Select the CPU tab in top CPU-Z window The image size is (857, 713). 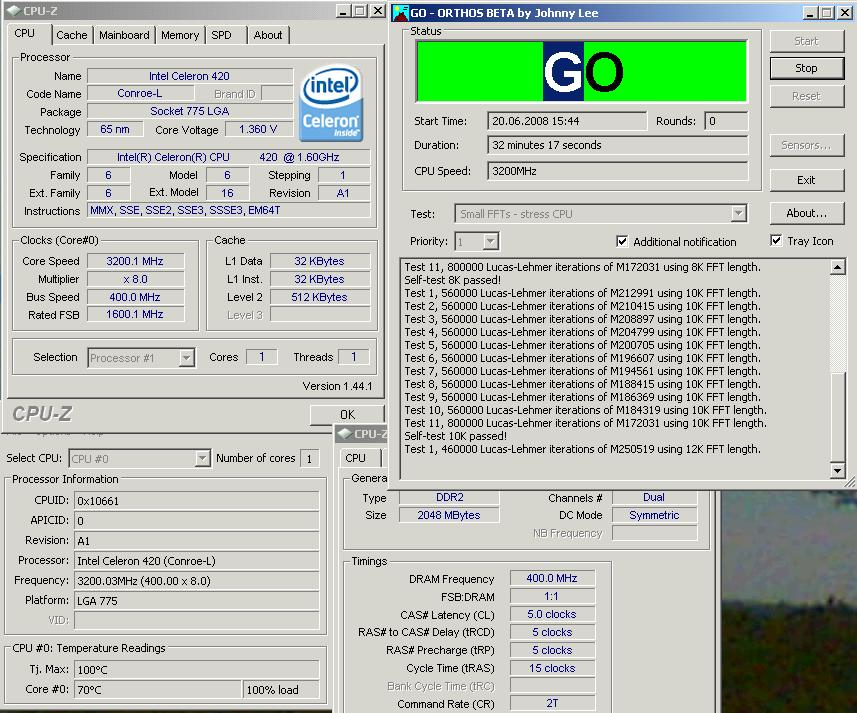click(25, 33)
